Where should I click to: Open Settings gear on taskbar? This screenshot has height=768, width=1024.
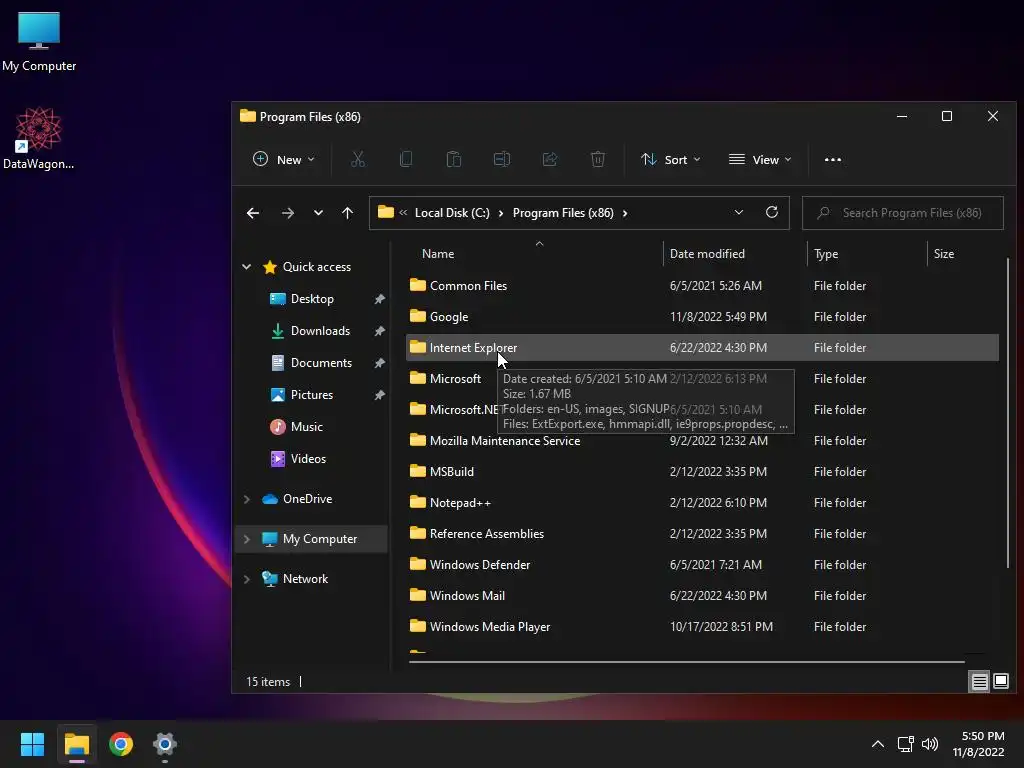[165, 744]
